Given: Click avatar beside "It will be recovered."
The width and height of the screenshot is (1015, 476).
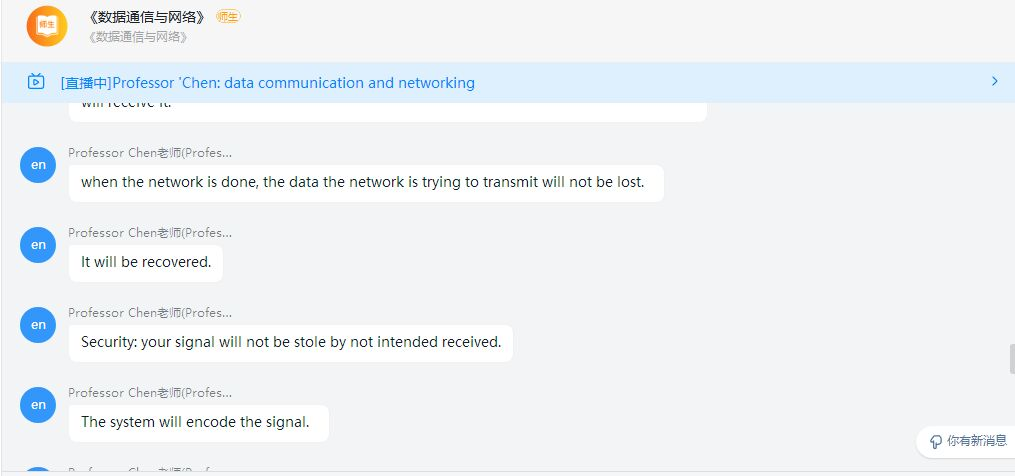Looking at the screenshot, I should tap(38, 244).
